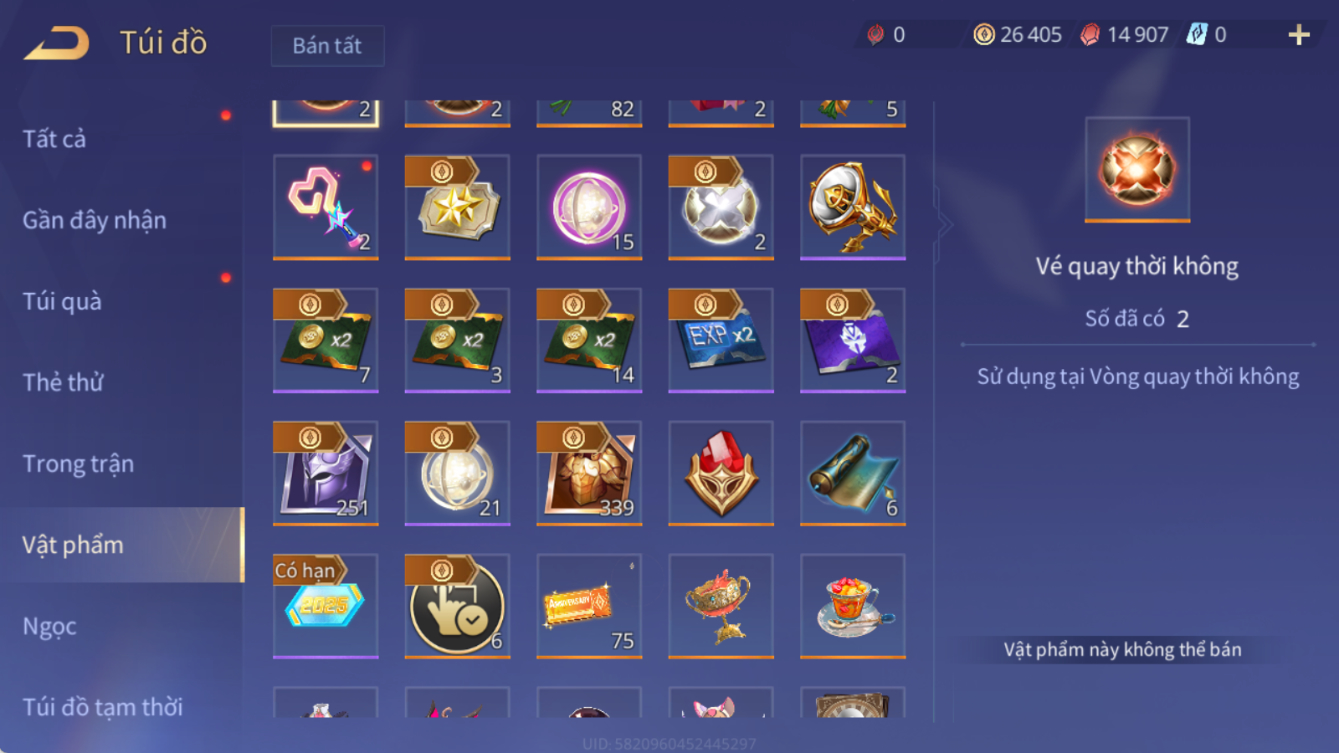
Task: Click the Bán tất button
Action: (327, 46)
